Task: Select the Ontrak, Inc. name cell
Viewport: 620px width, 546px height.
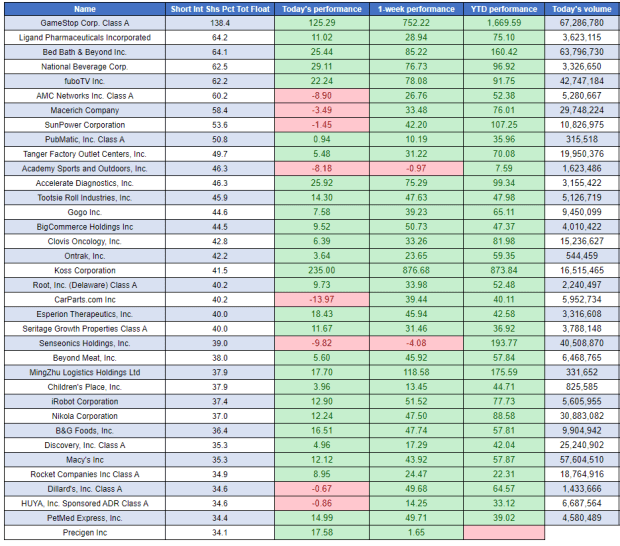Action: point(85,256)
